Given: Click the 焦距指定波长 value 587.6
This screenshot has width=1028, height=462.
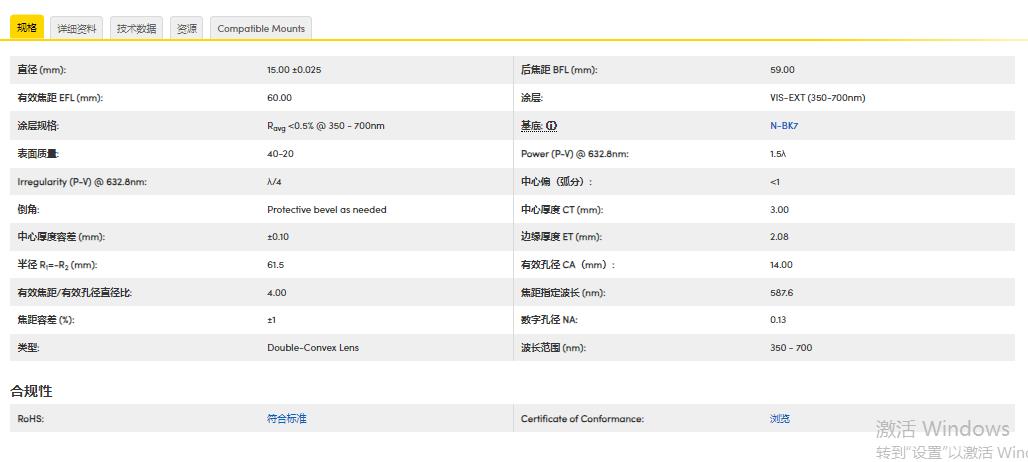Looking at the screenshot, I should [x=781, y=293].
